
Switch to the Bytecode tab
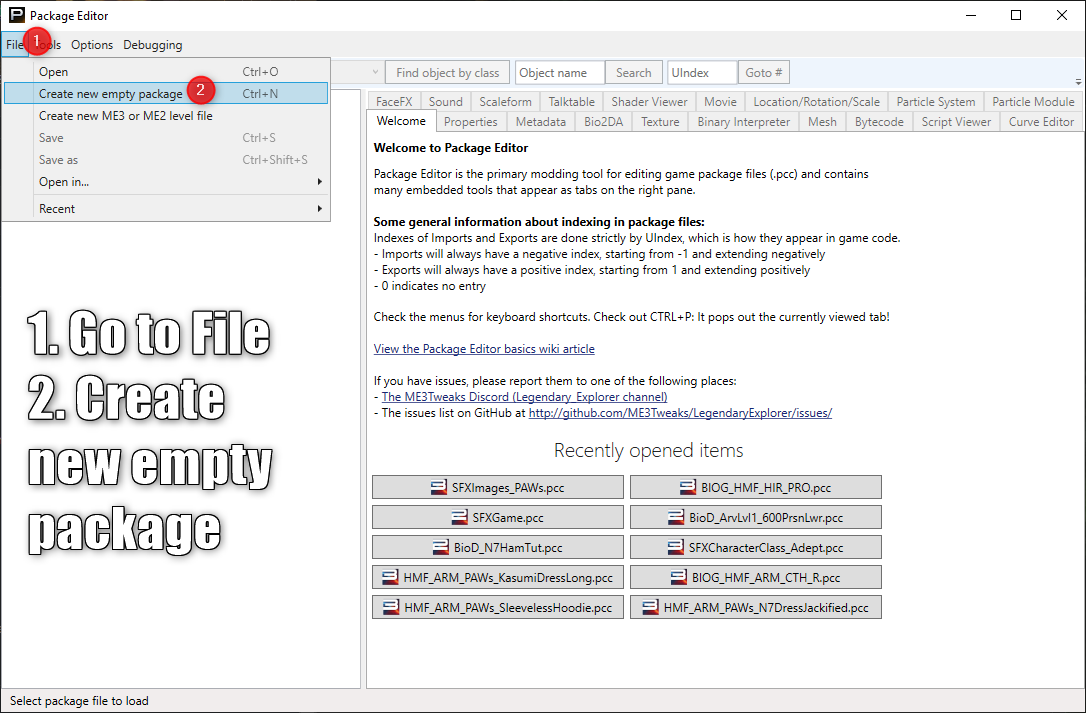[879, 121]
